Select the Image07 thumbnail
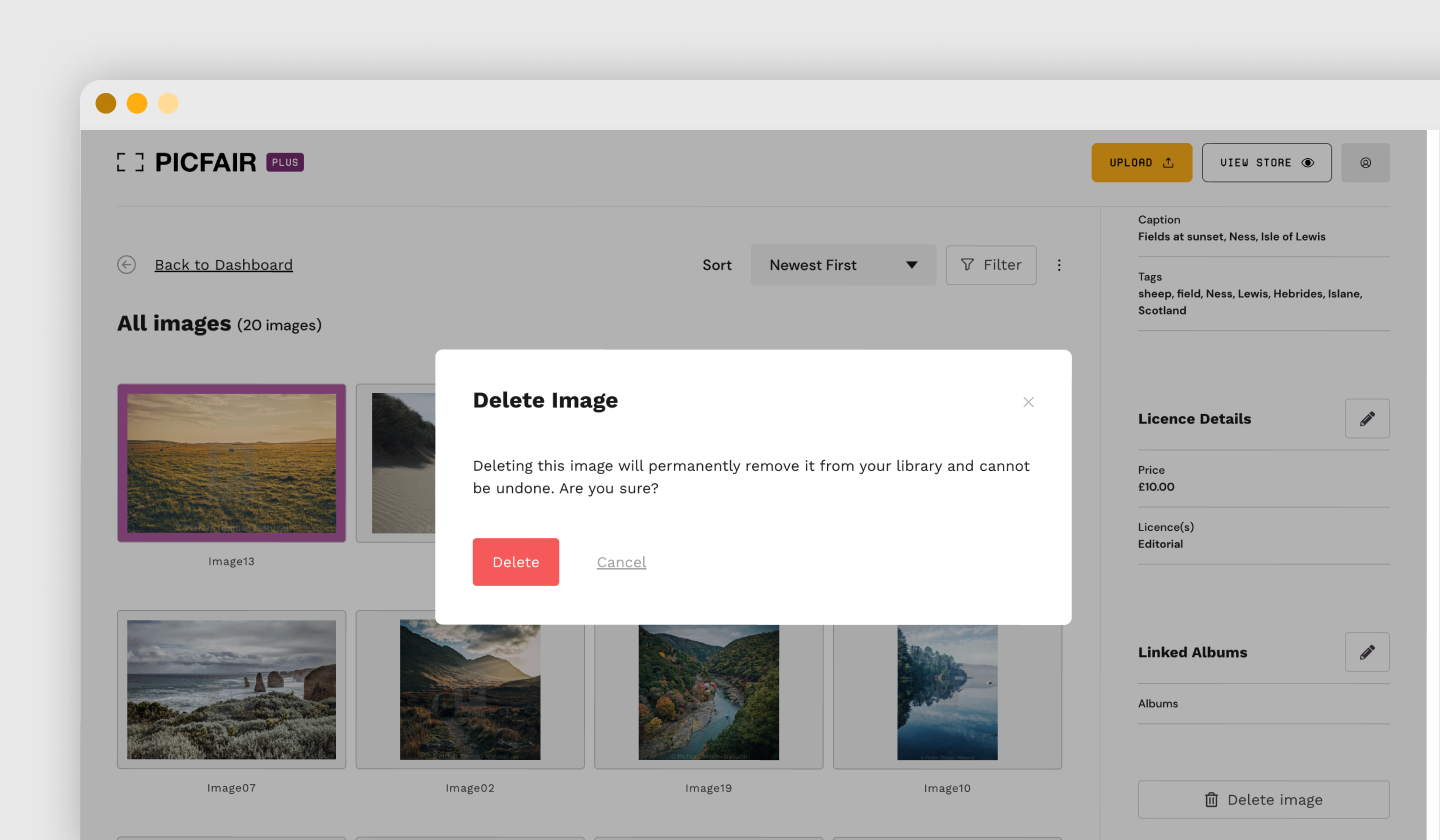The height and width of the screenshot is (840, 1440). pos(232,690)
